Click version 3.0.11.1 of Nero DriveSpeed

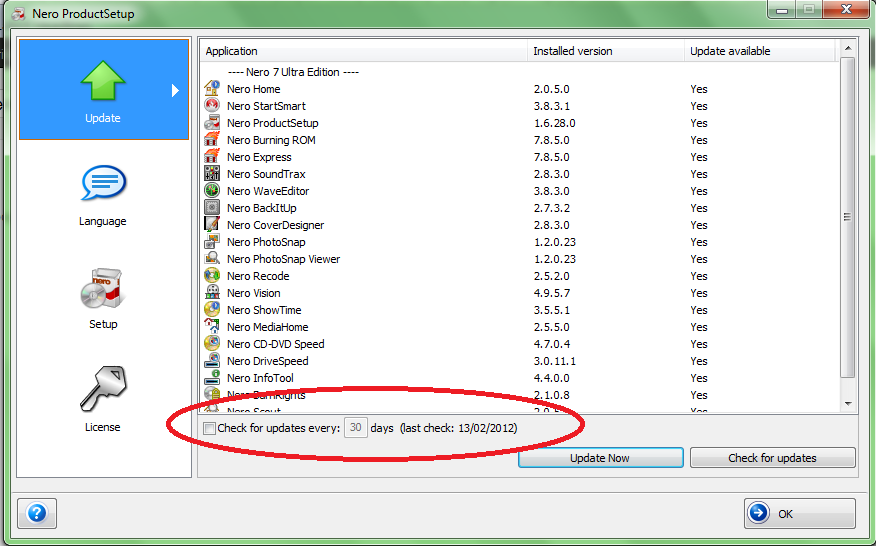(x=554, y=361)
